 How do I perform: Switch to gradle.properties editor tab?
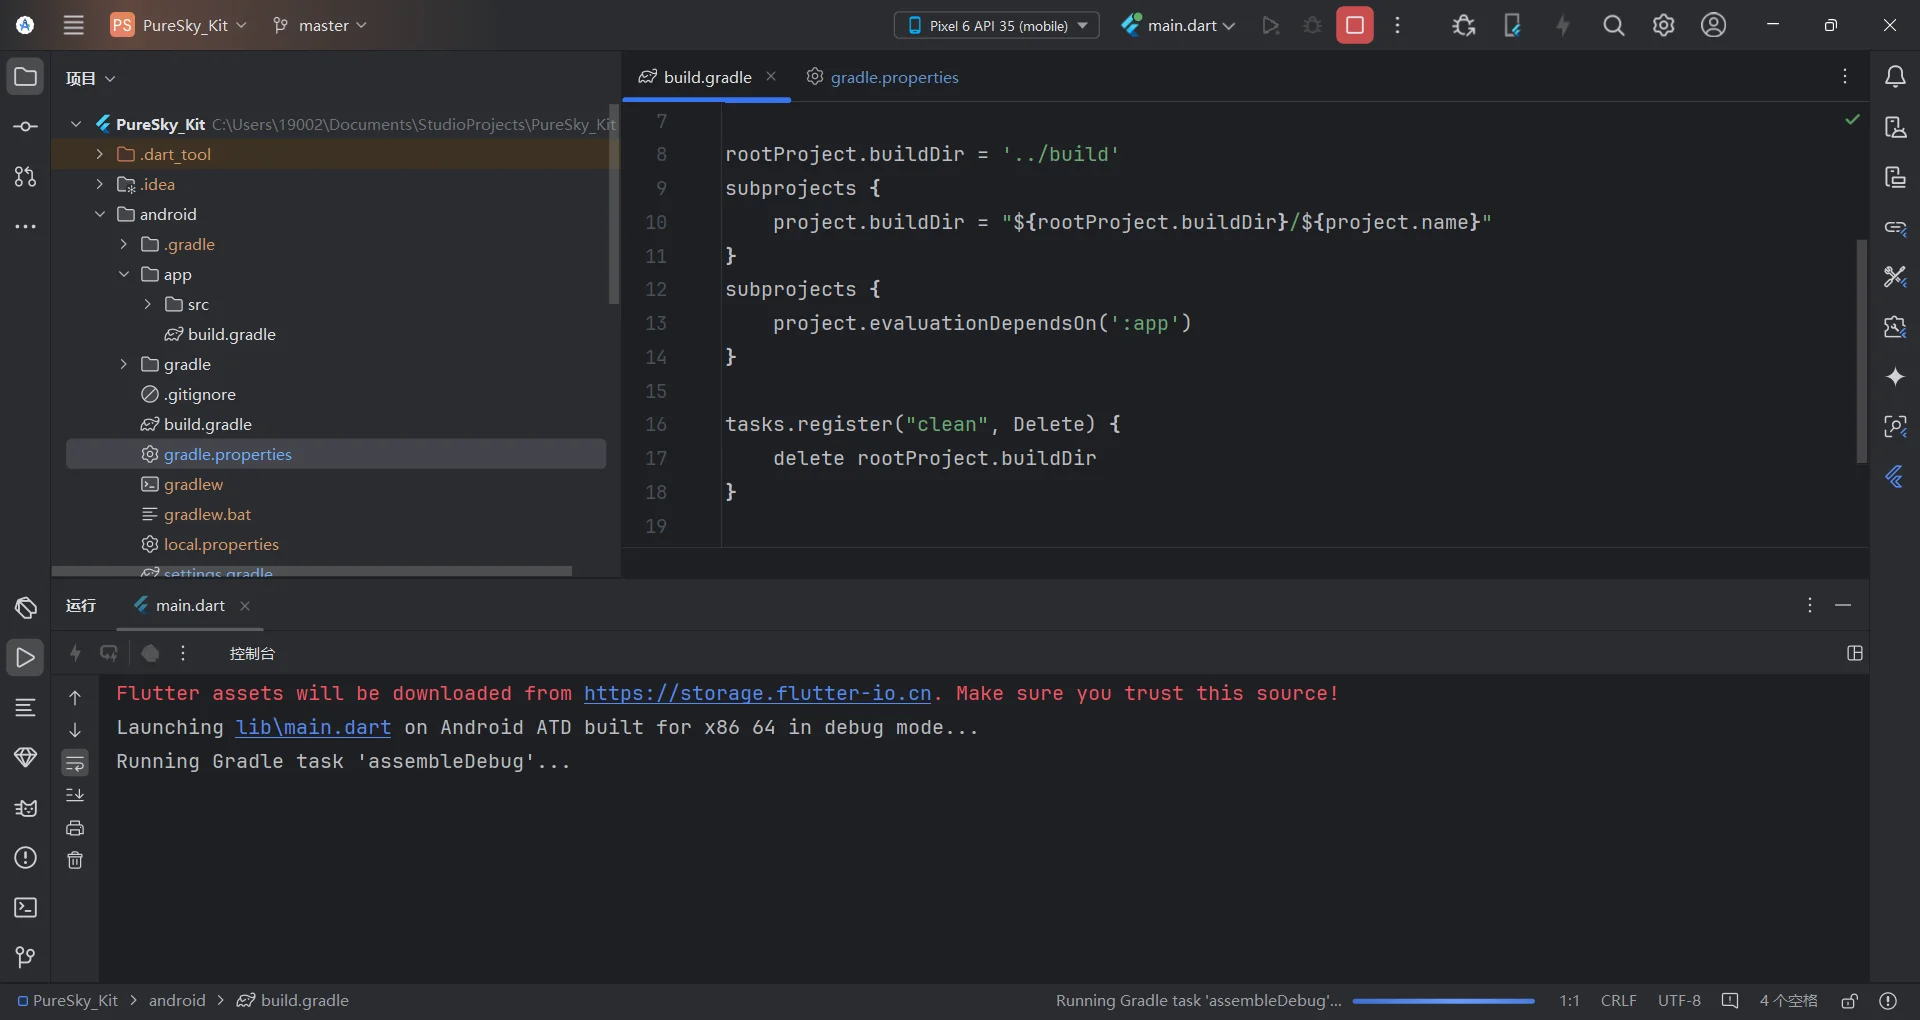click(893, 77)
